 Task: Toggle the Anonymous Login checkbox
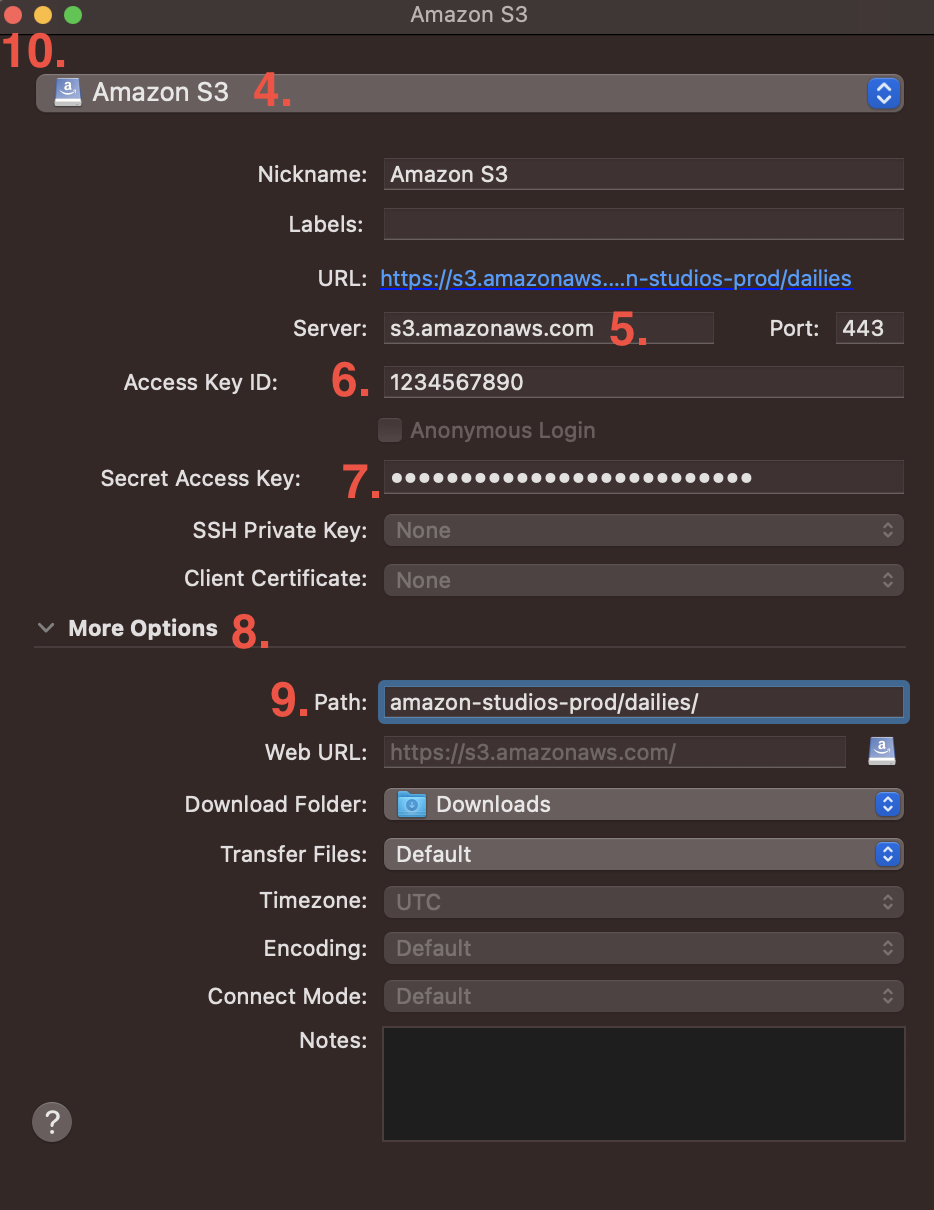point(390,430)
